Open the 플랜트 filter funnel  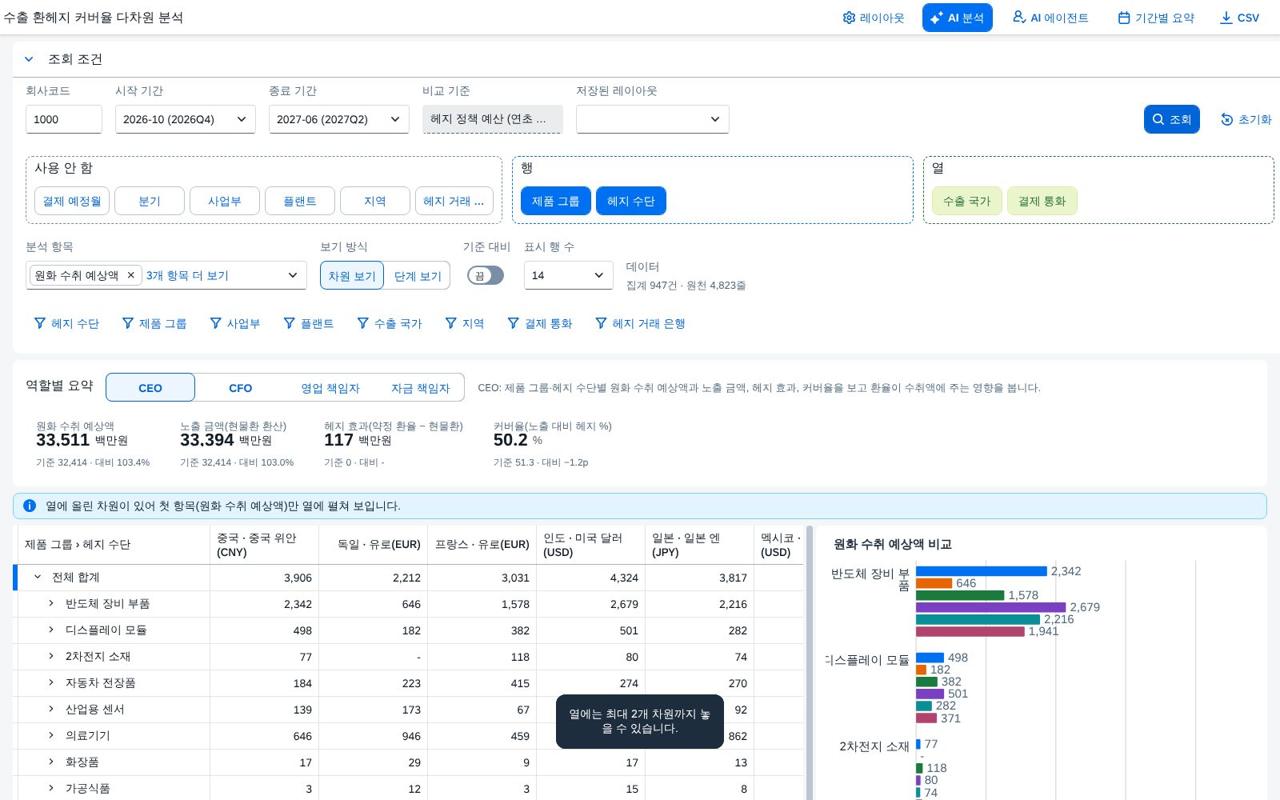[x=290, y=324]
